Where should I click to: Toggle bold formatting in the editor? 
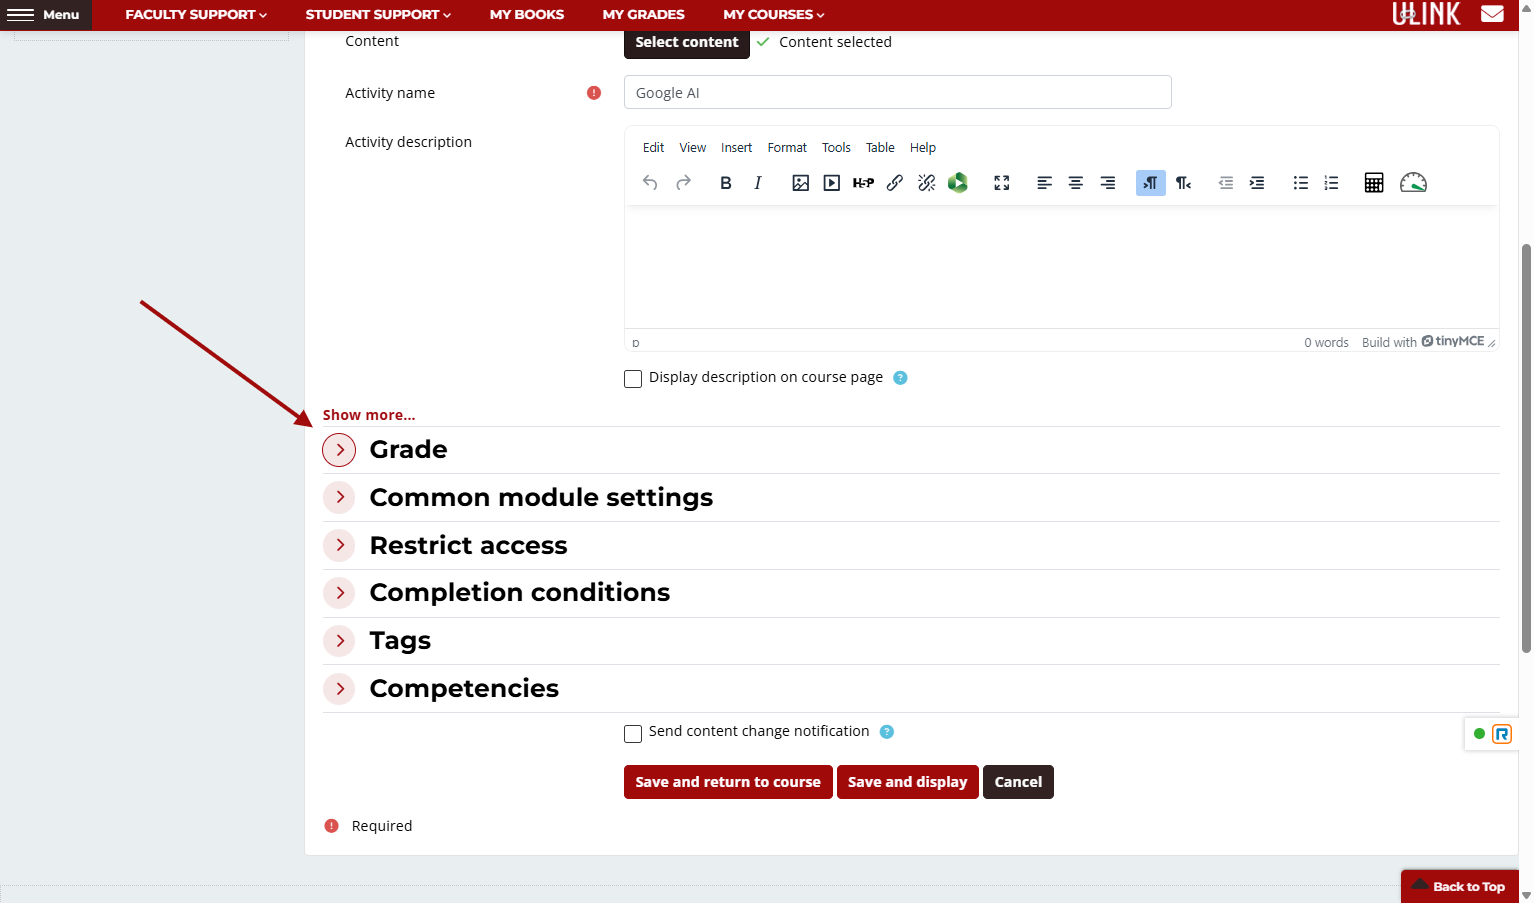(726, 183)
